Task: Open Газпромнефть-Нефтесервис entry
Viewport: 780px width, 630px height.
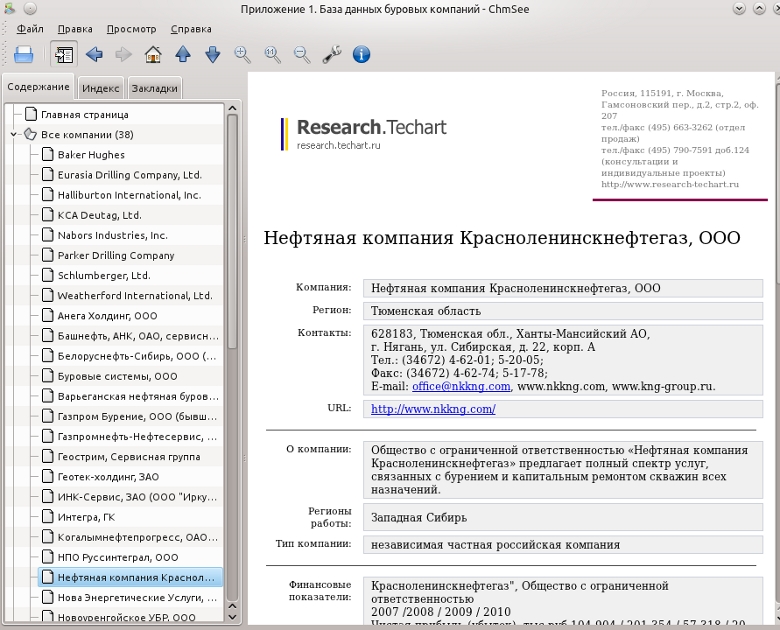Action: pyautogui.click(x=137, y=436)
